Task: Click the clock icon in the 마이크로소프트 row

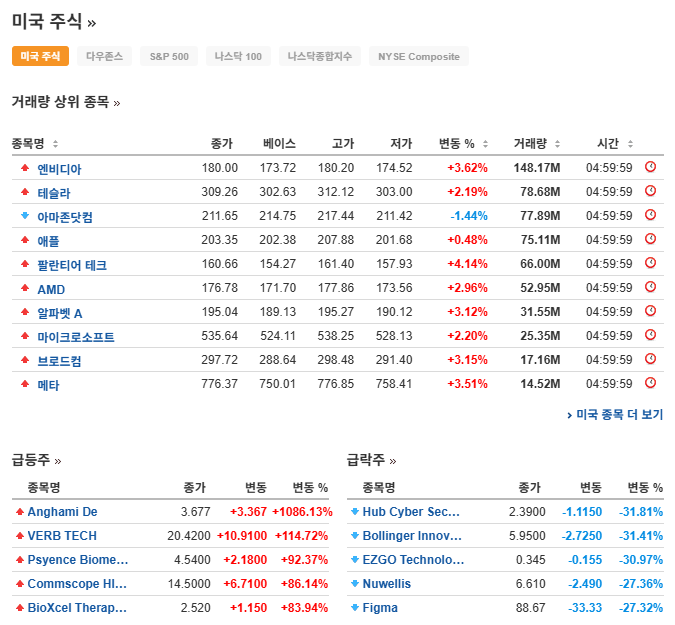Action: tap(650, 335)
